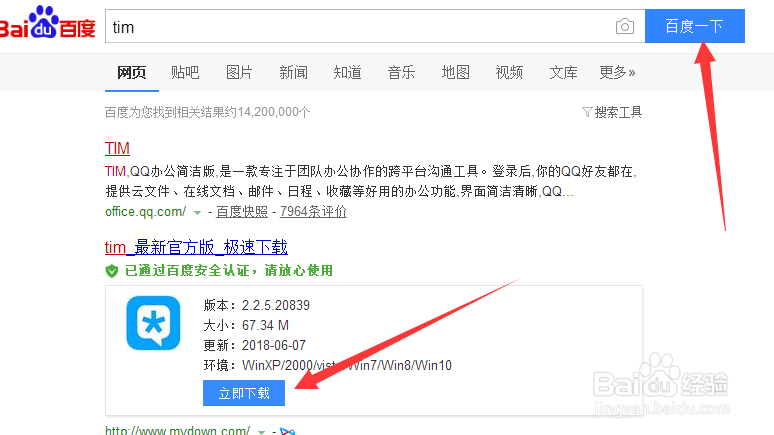Switch to the 贴吧 tab
This screenshot has width=774, height=435.
click(185, 73)
